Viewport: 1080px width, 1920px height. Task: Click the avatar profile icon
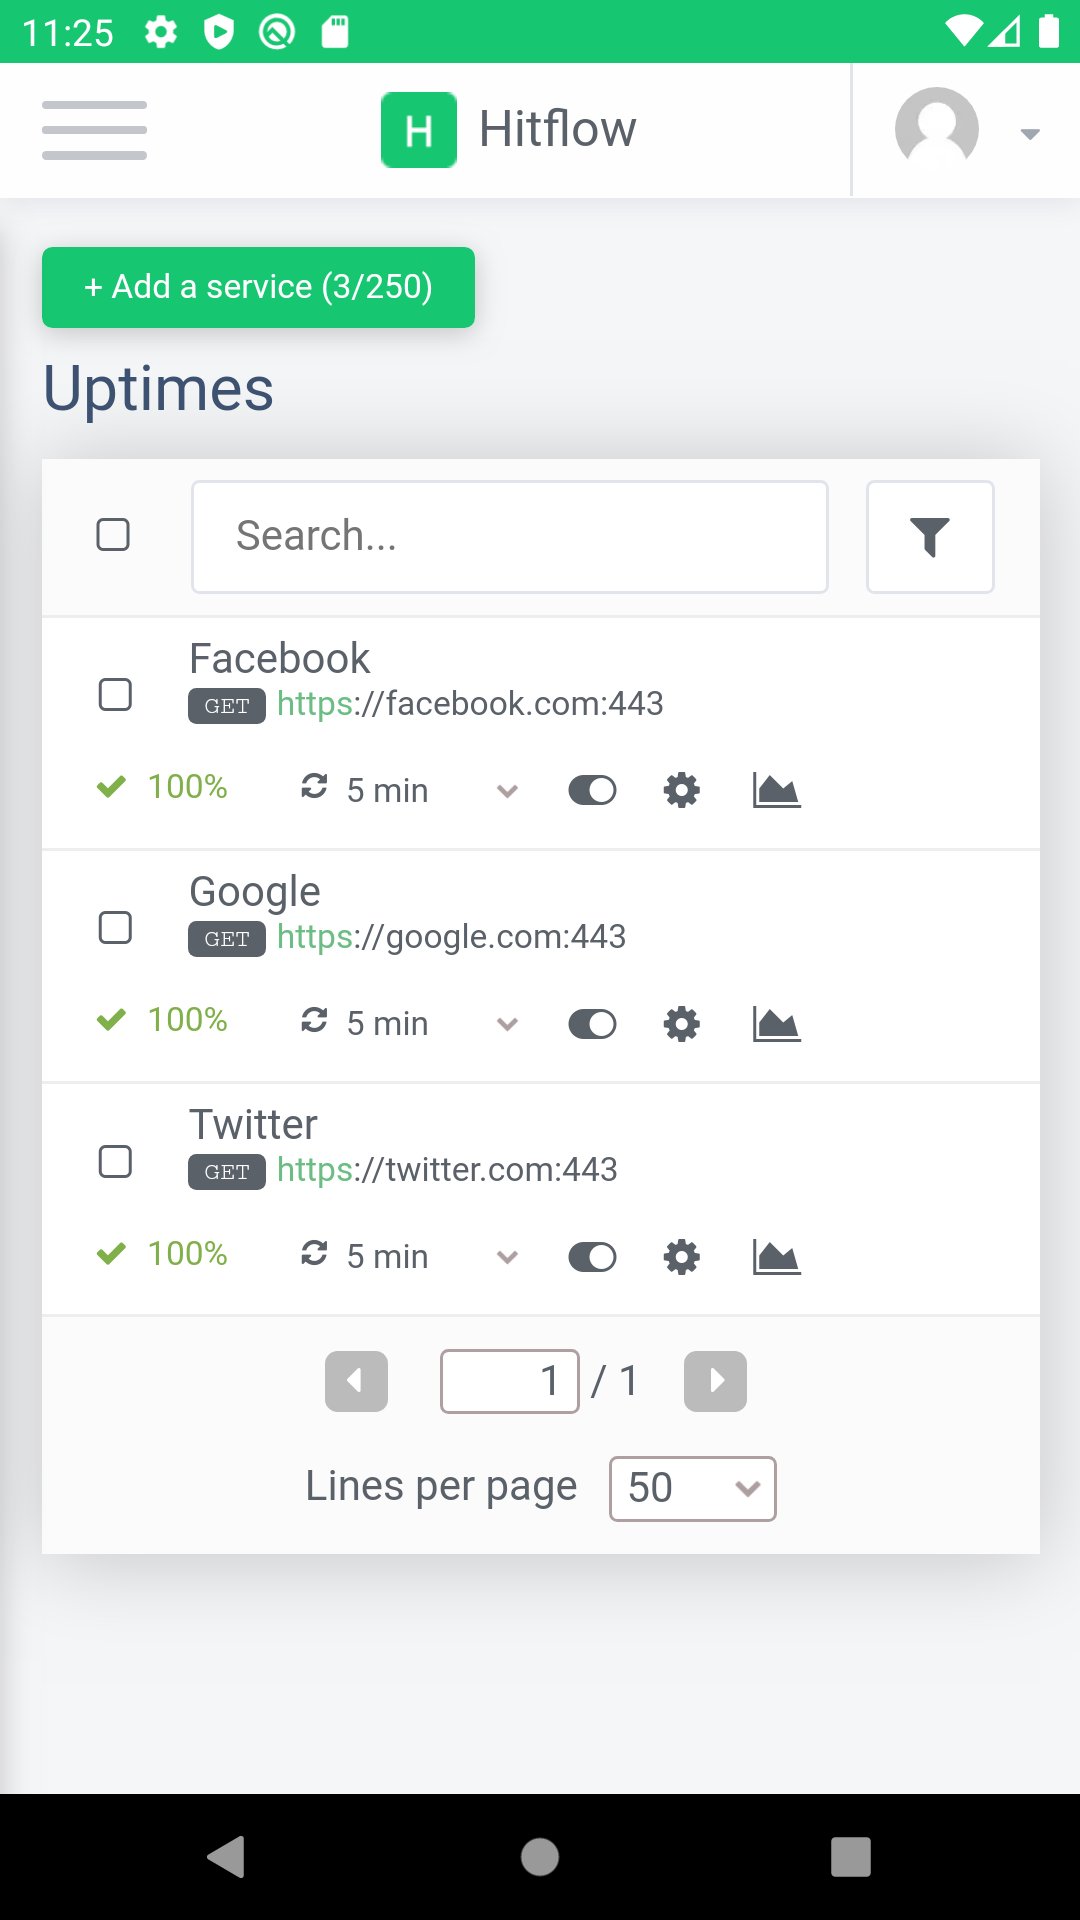click(937, 127)
